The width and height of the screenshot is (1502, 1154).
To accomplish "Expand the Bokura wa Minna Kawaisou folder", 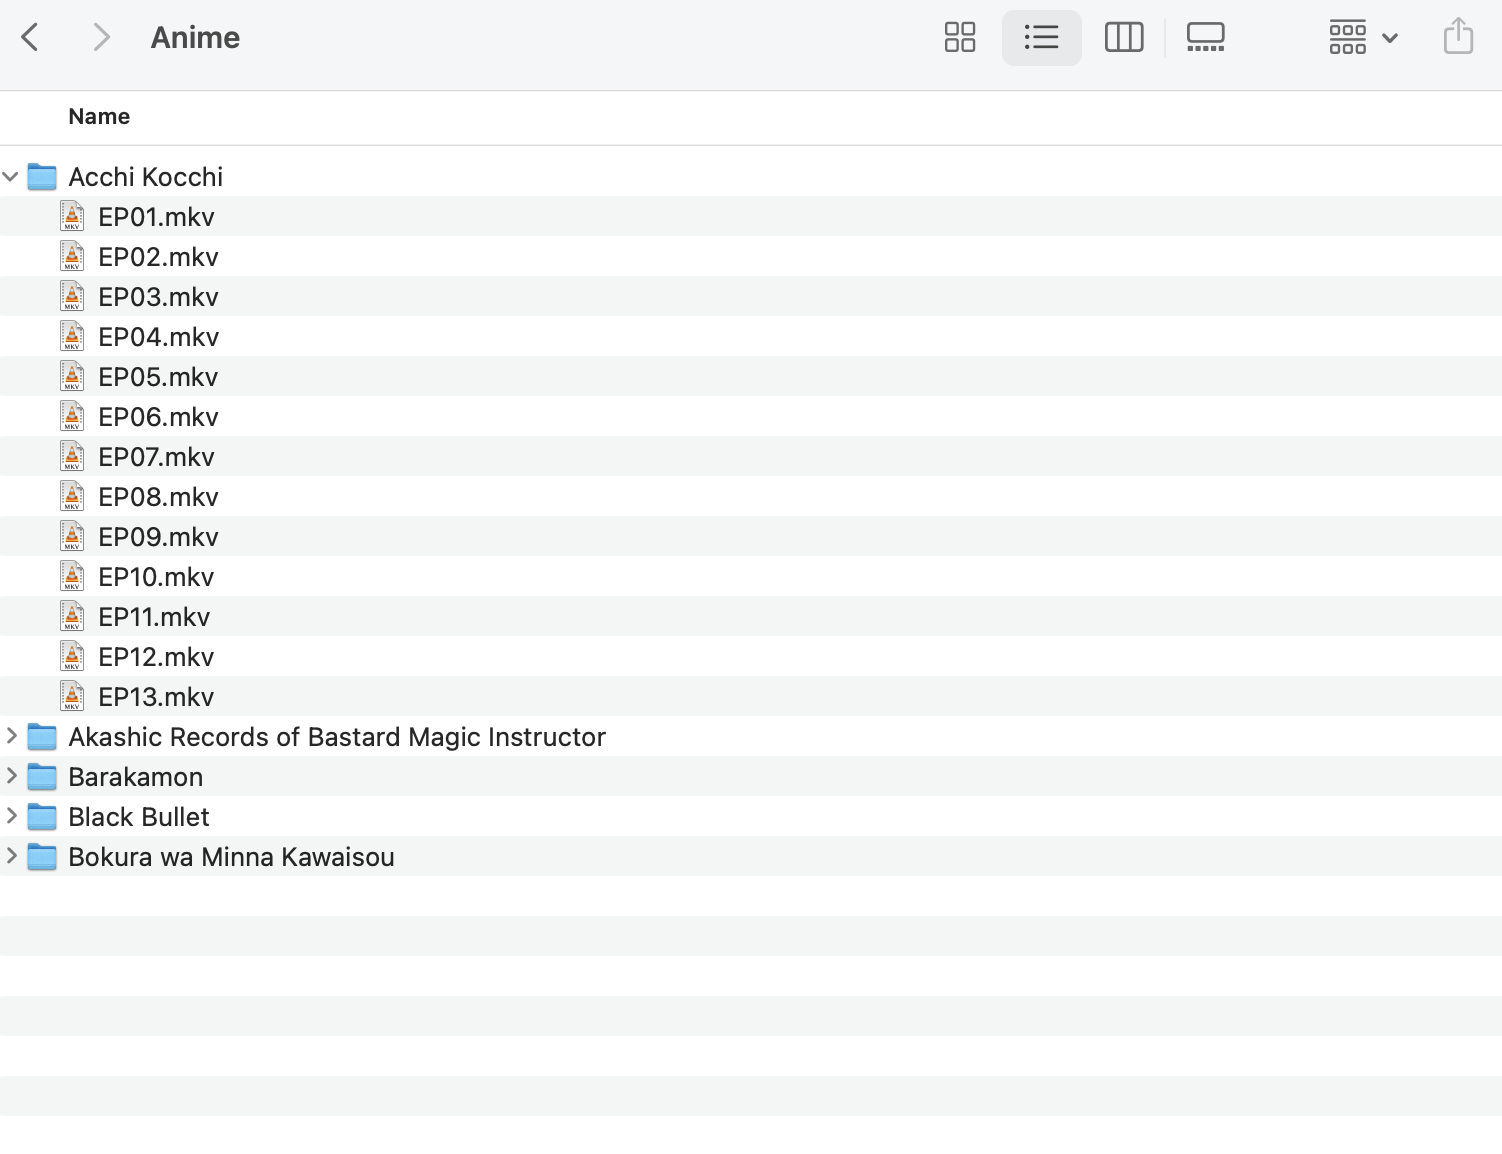I will tap(11, 856).
